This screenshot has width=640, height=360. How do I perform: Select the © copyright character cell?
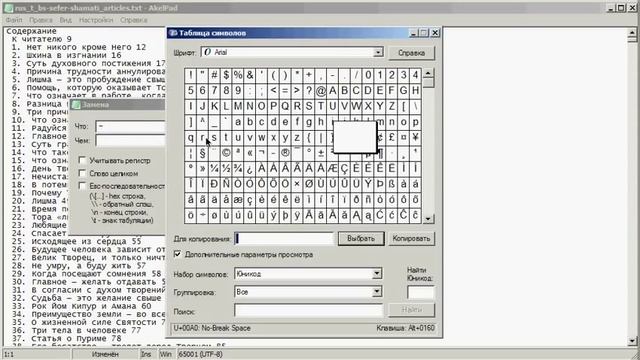click(226, 153)
